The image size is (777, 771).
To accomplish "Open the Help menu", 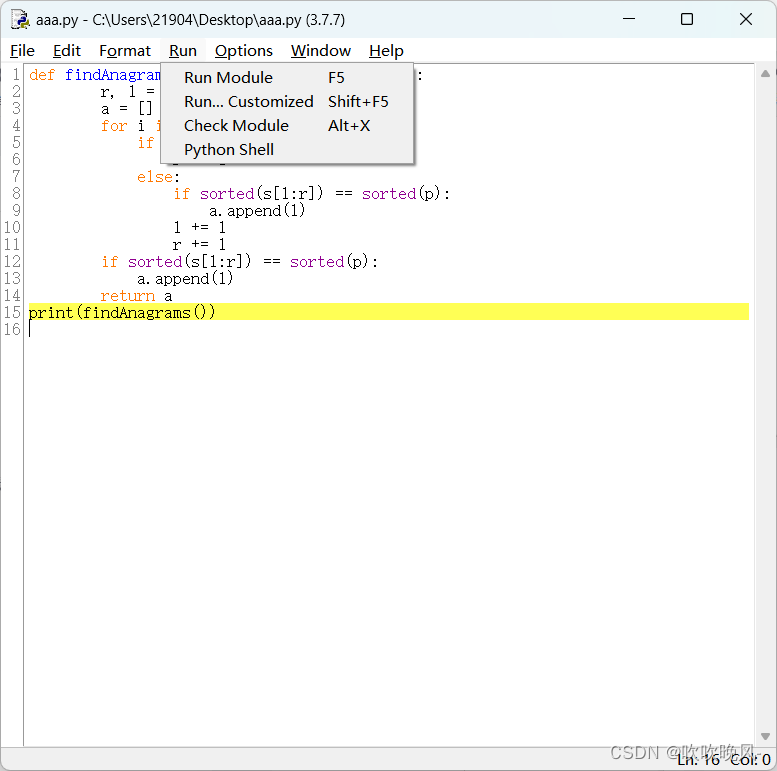I will click(386, 51).
